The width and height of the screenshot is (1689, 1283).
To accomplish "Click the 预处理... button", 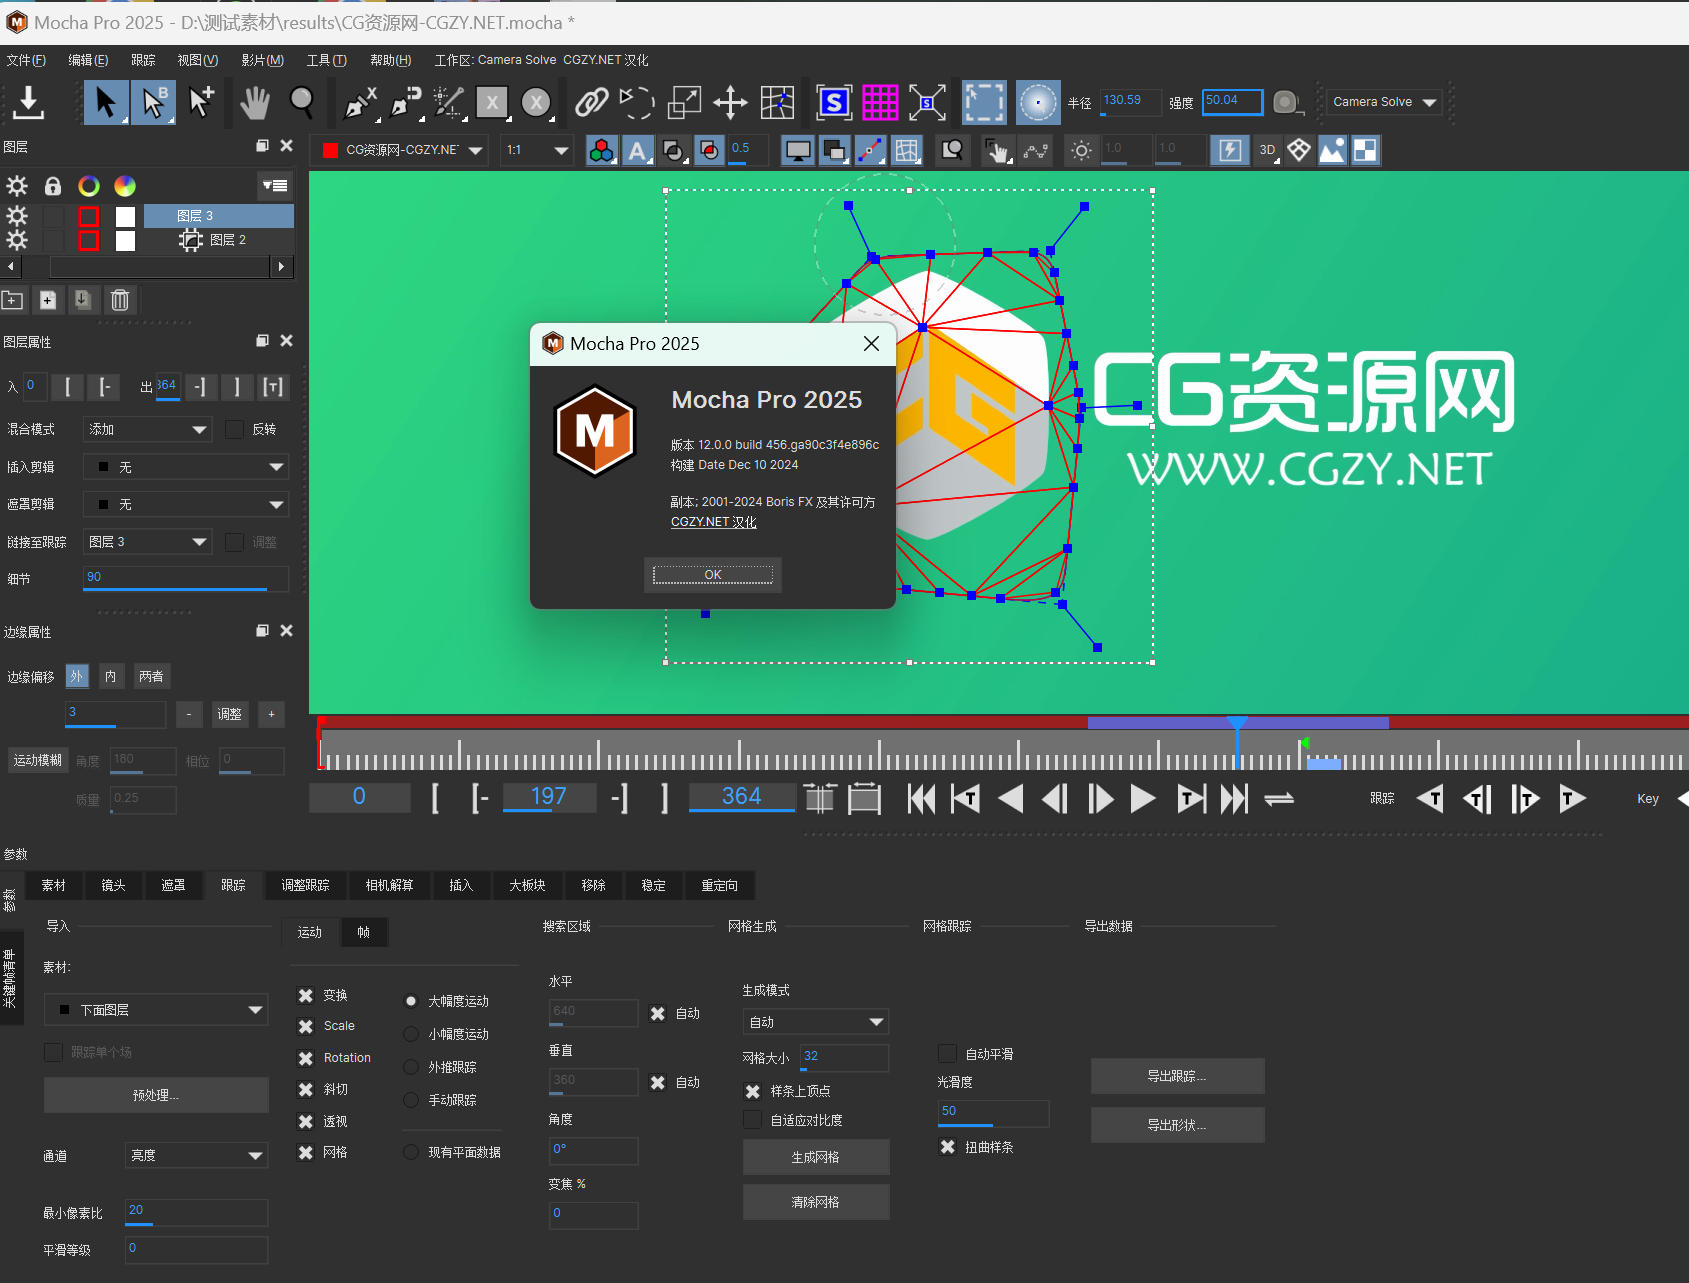I will tap(156, 1095).
